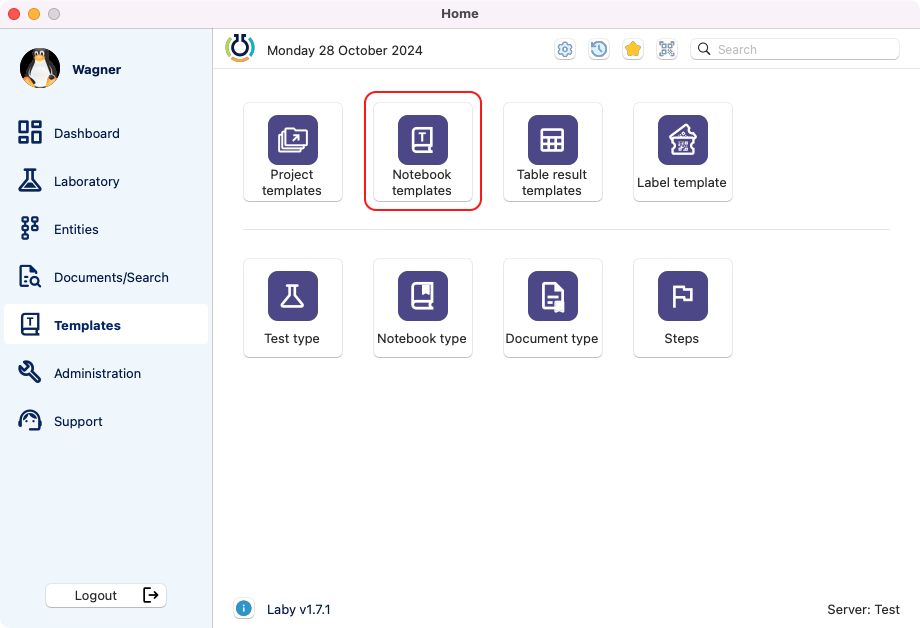Click the Wagner username text
This screenshot has height=628, width=920.
(96, 69)
